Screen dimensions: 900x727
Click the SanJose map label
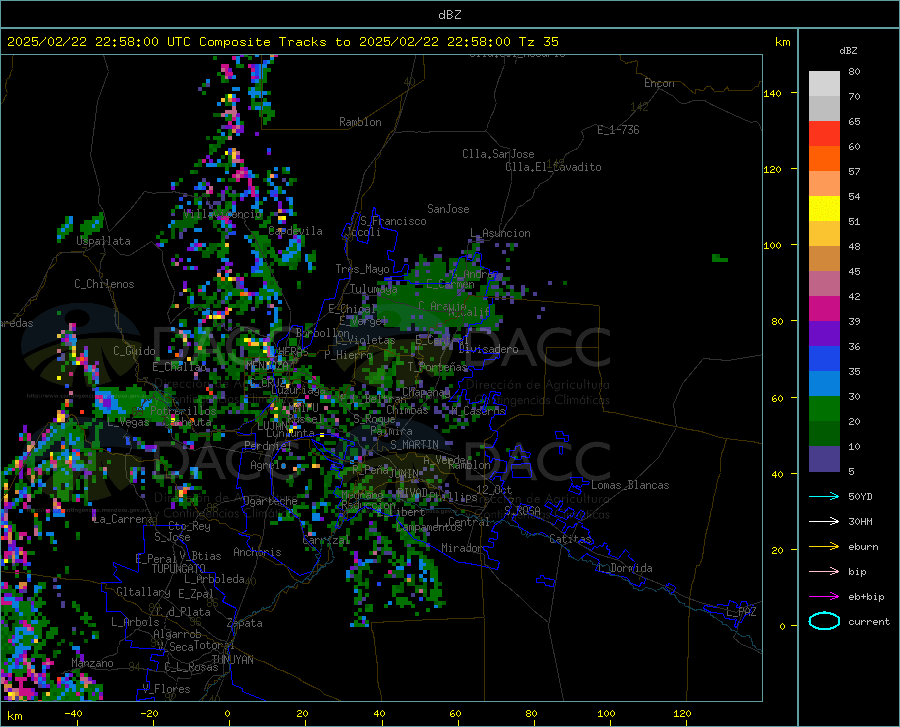(448, 209)
